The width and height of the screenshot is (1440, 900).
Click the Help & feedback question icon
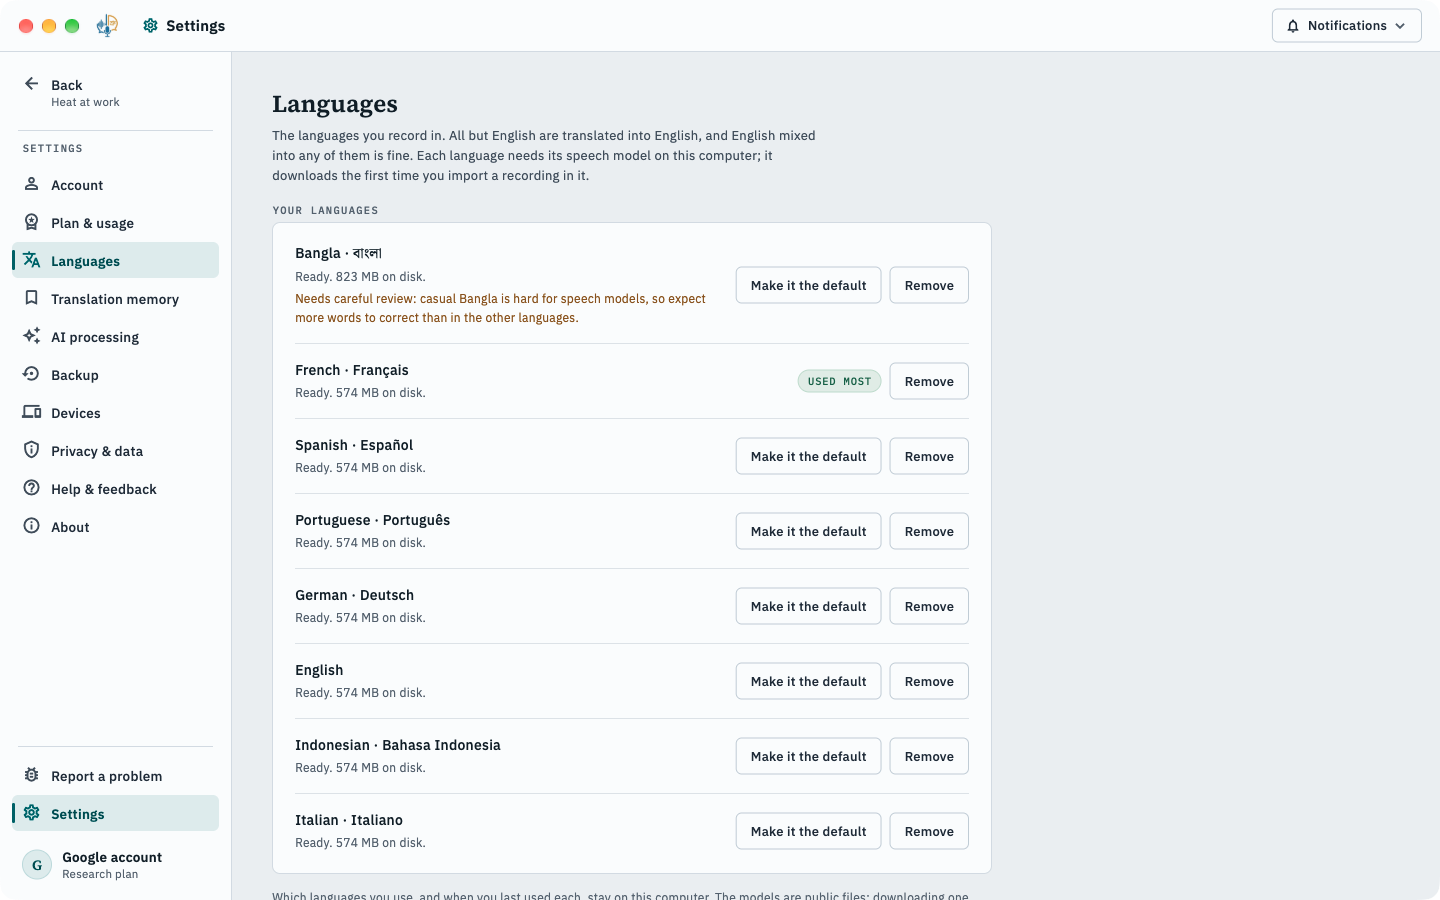pyautogui.click(x=32, y=488)
